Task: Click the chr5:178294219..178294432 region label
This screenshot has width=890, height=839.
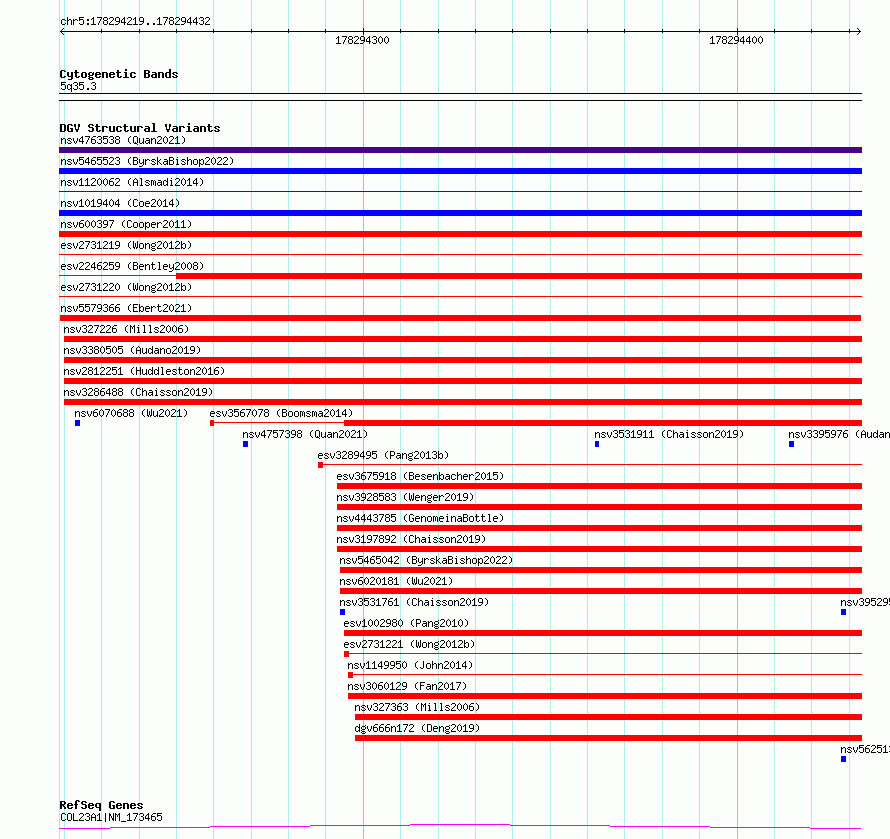Action: click(x=135, y=22)
